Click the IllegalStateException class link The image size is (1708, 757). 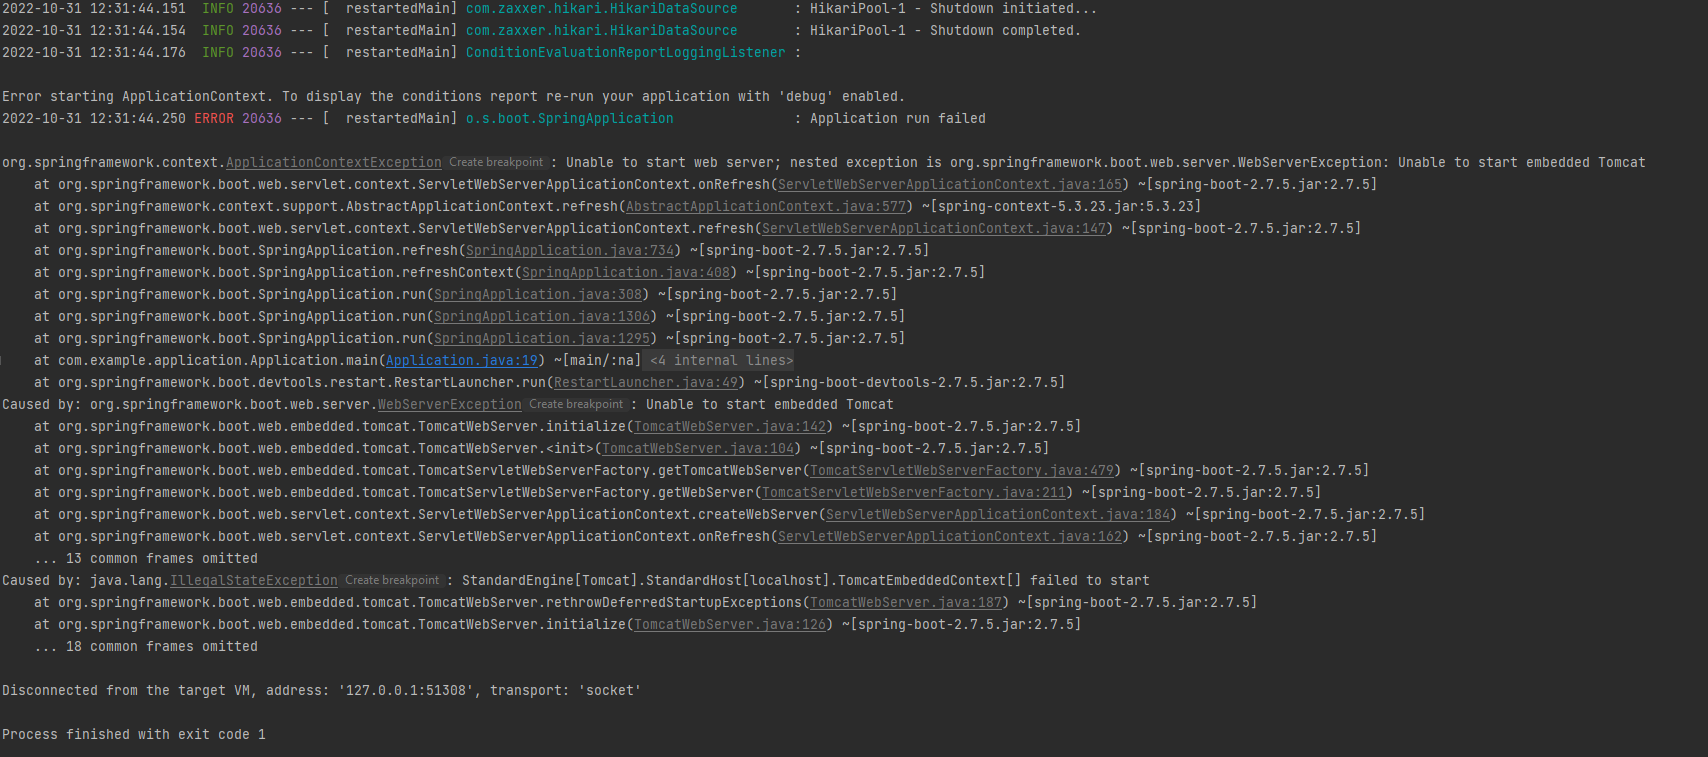click(253, 580)
